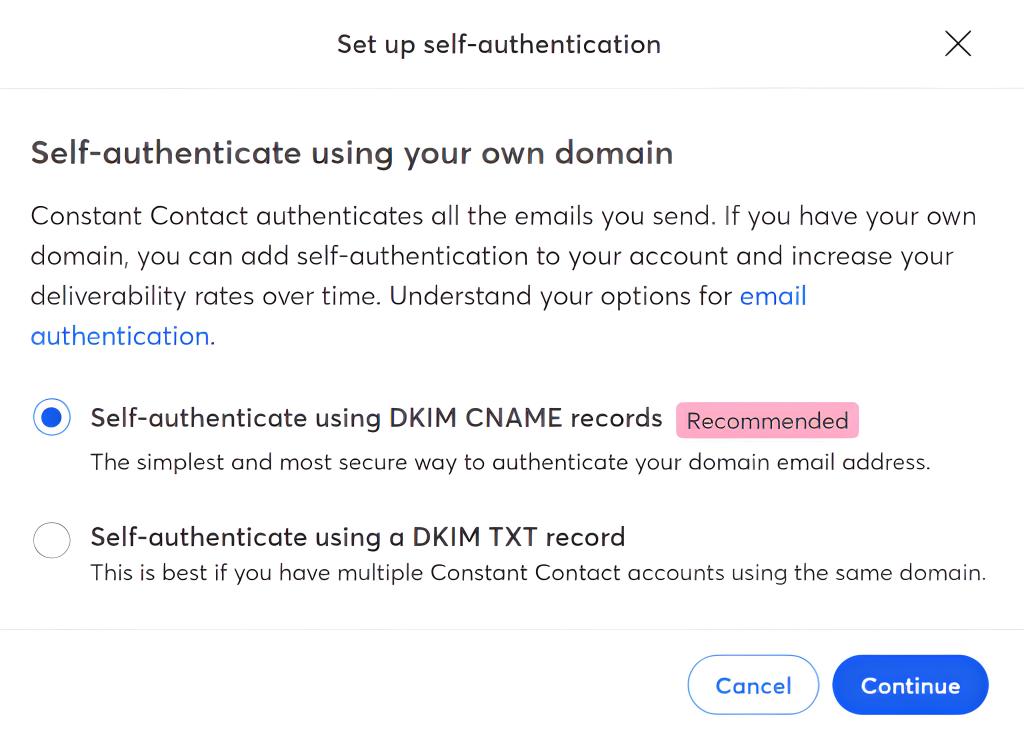Follow the "authentication." link on the second line
1024x732 pixels.
click(x=122, y=336)
